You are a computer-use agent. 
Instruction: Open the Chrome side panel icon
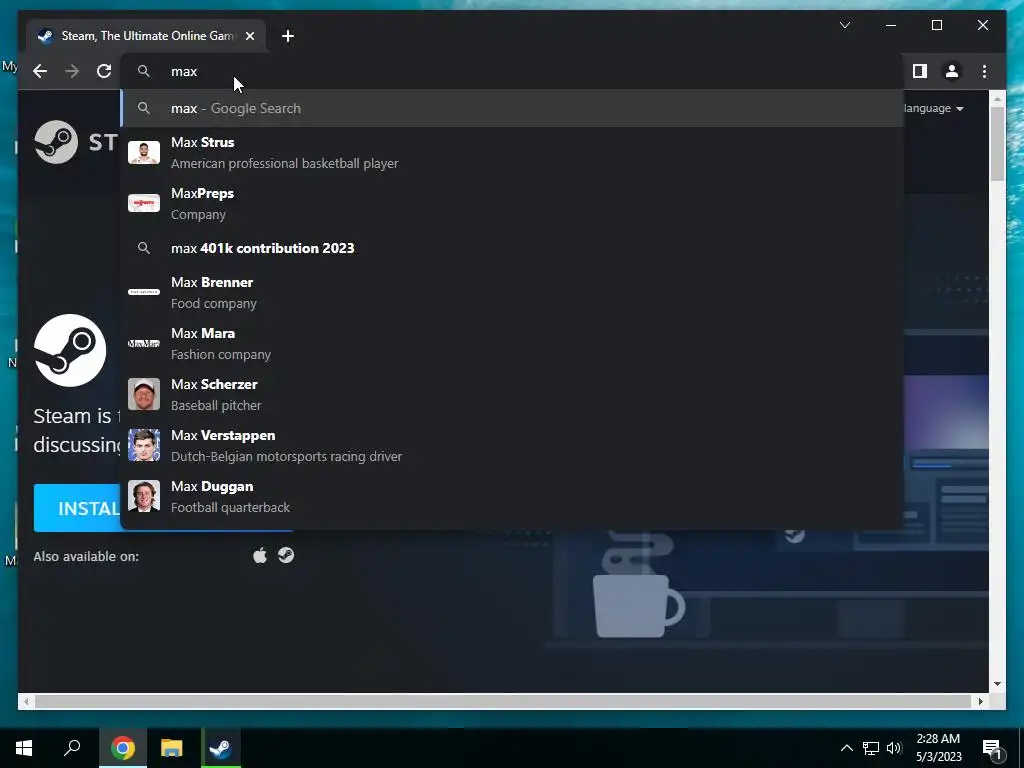(920, 71)
